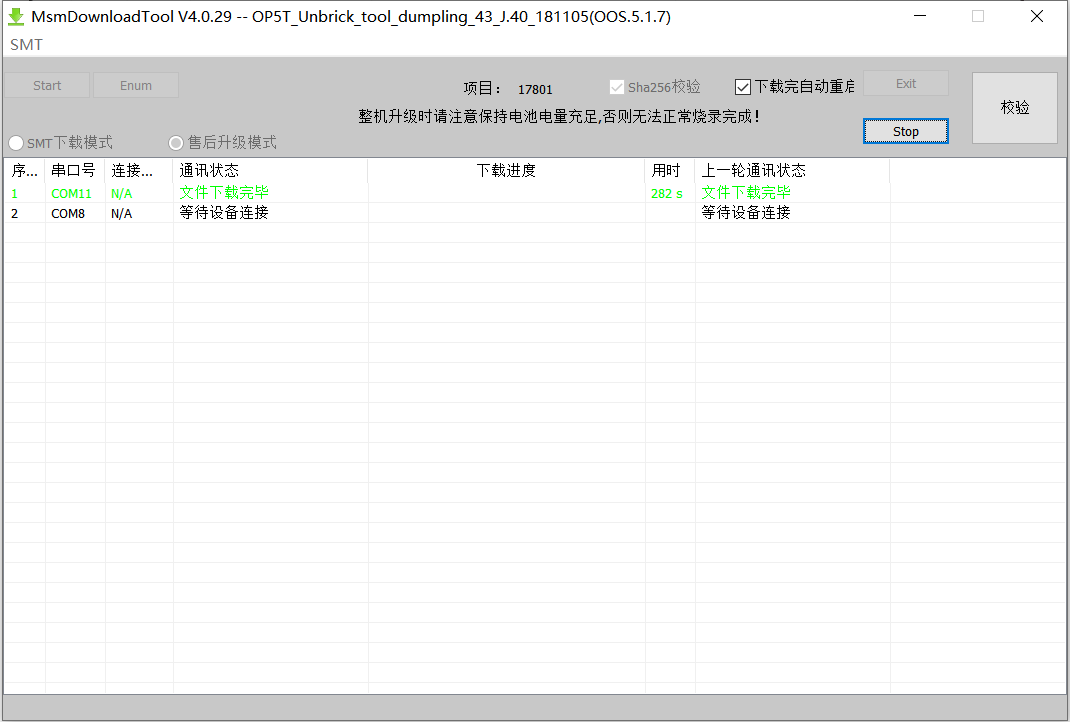Click the green 文件下载完毕 under 上一轮通讯状态
Screen dimensions: 1070x722
[x=746, y=193]
